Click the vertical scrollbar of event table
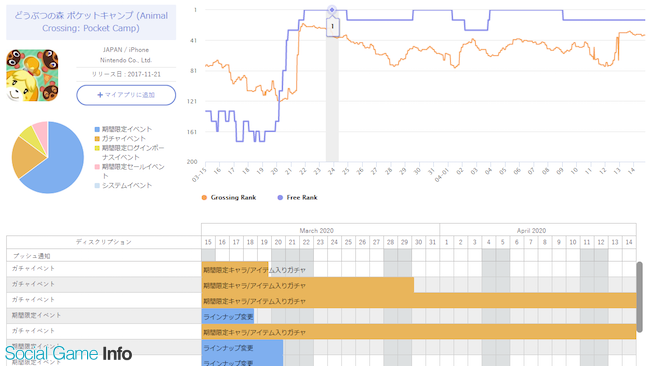This screenshot has height=366, width=650. pyautogui.click(x=640, y=296)
